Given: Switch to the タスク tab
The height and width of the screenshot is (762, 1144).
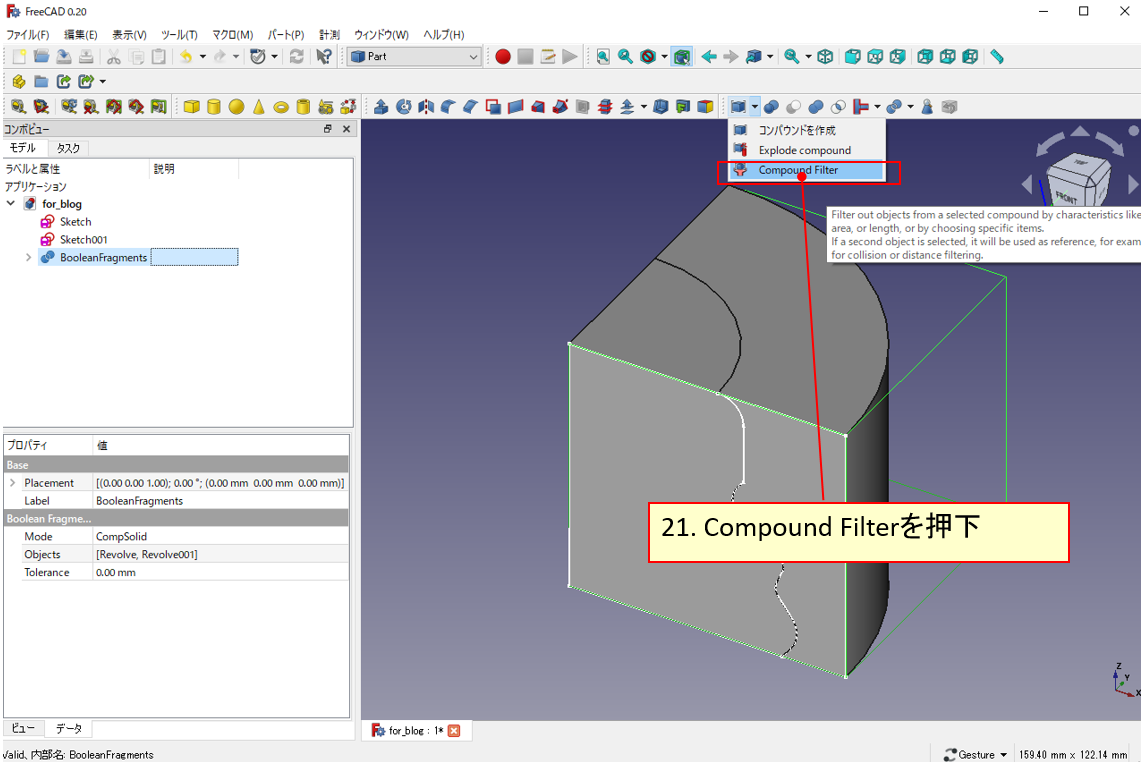Looking at the screenshot, I should coord(68,148).
